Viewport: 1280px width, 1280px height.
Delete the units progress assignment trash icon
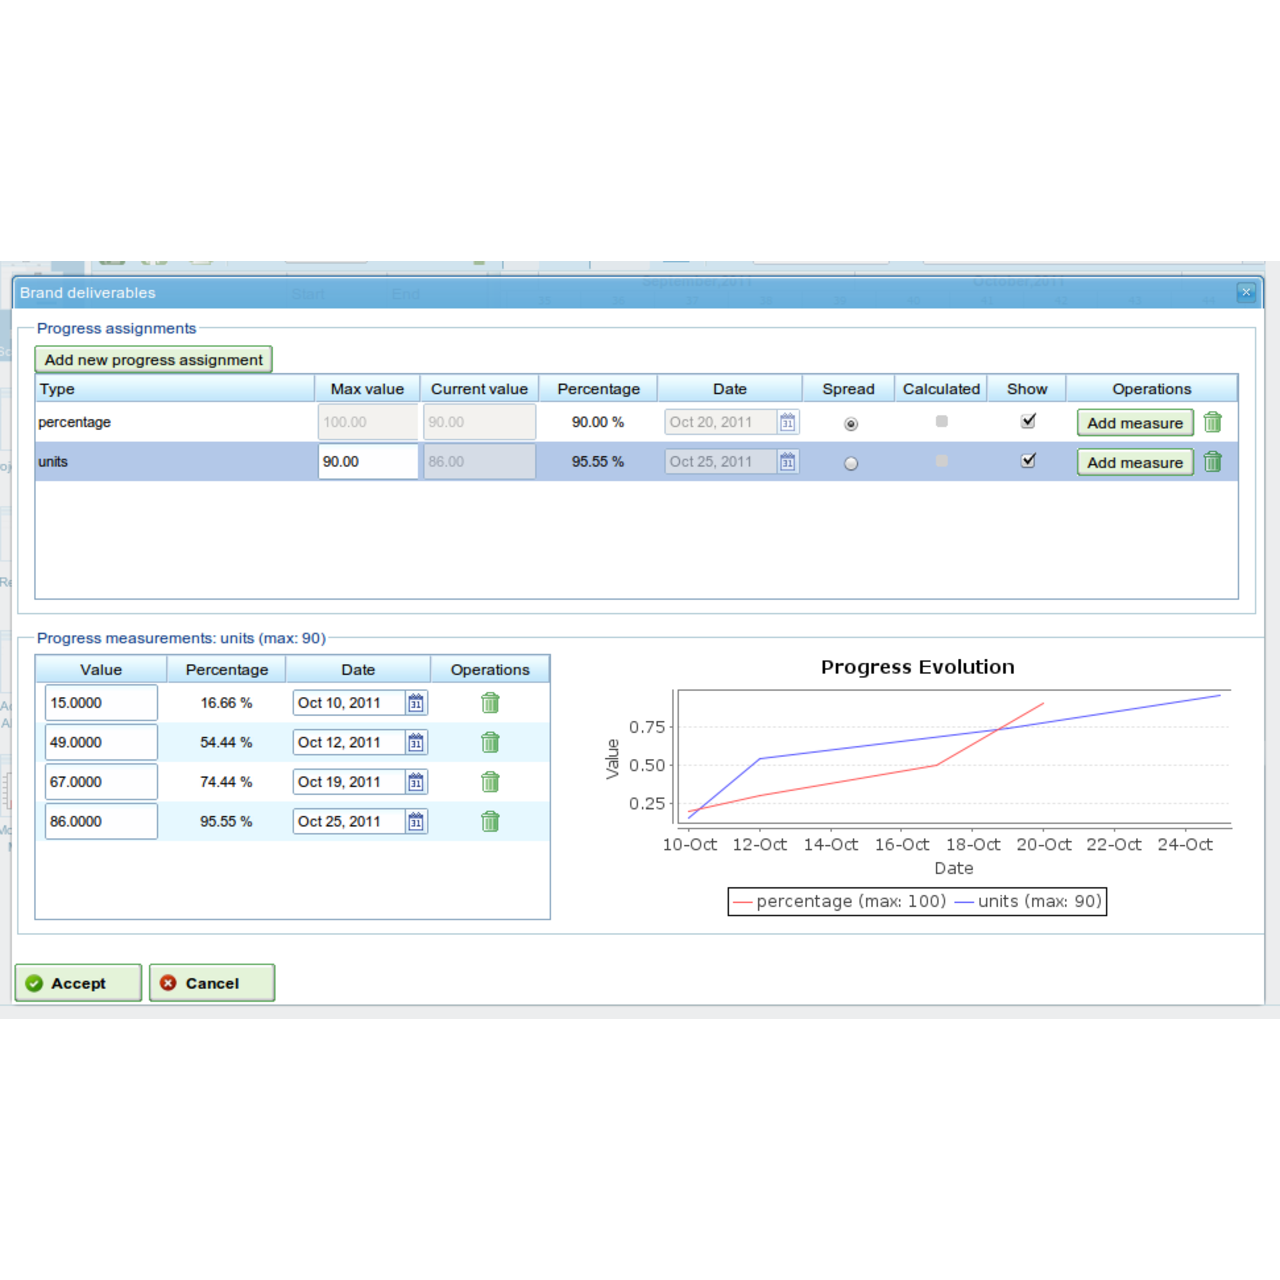(x=1212, y=462)
